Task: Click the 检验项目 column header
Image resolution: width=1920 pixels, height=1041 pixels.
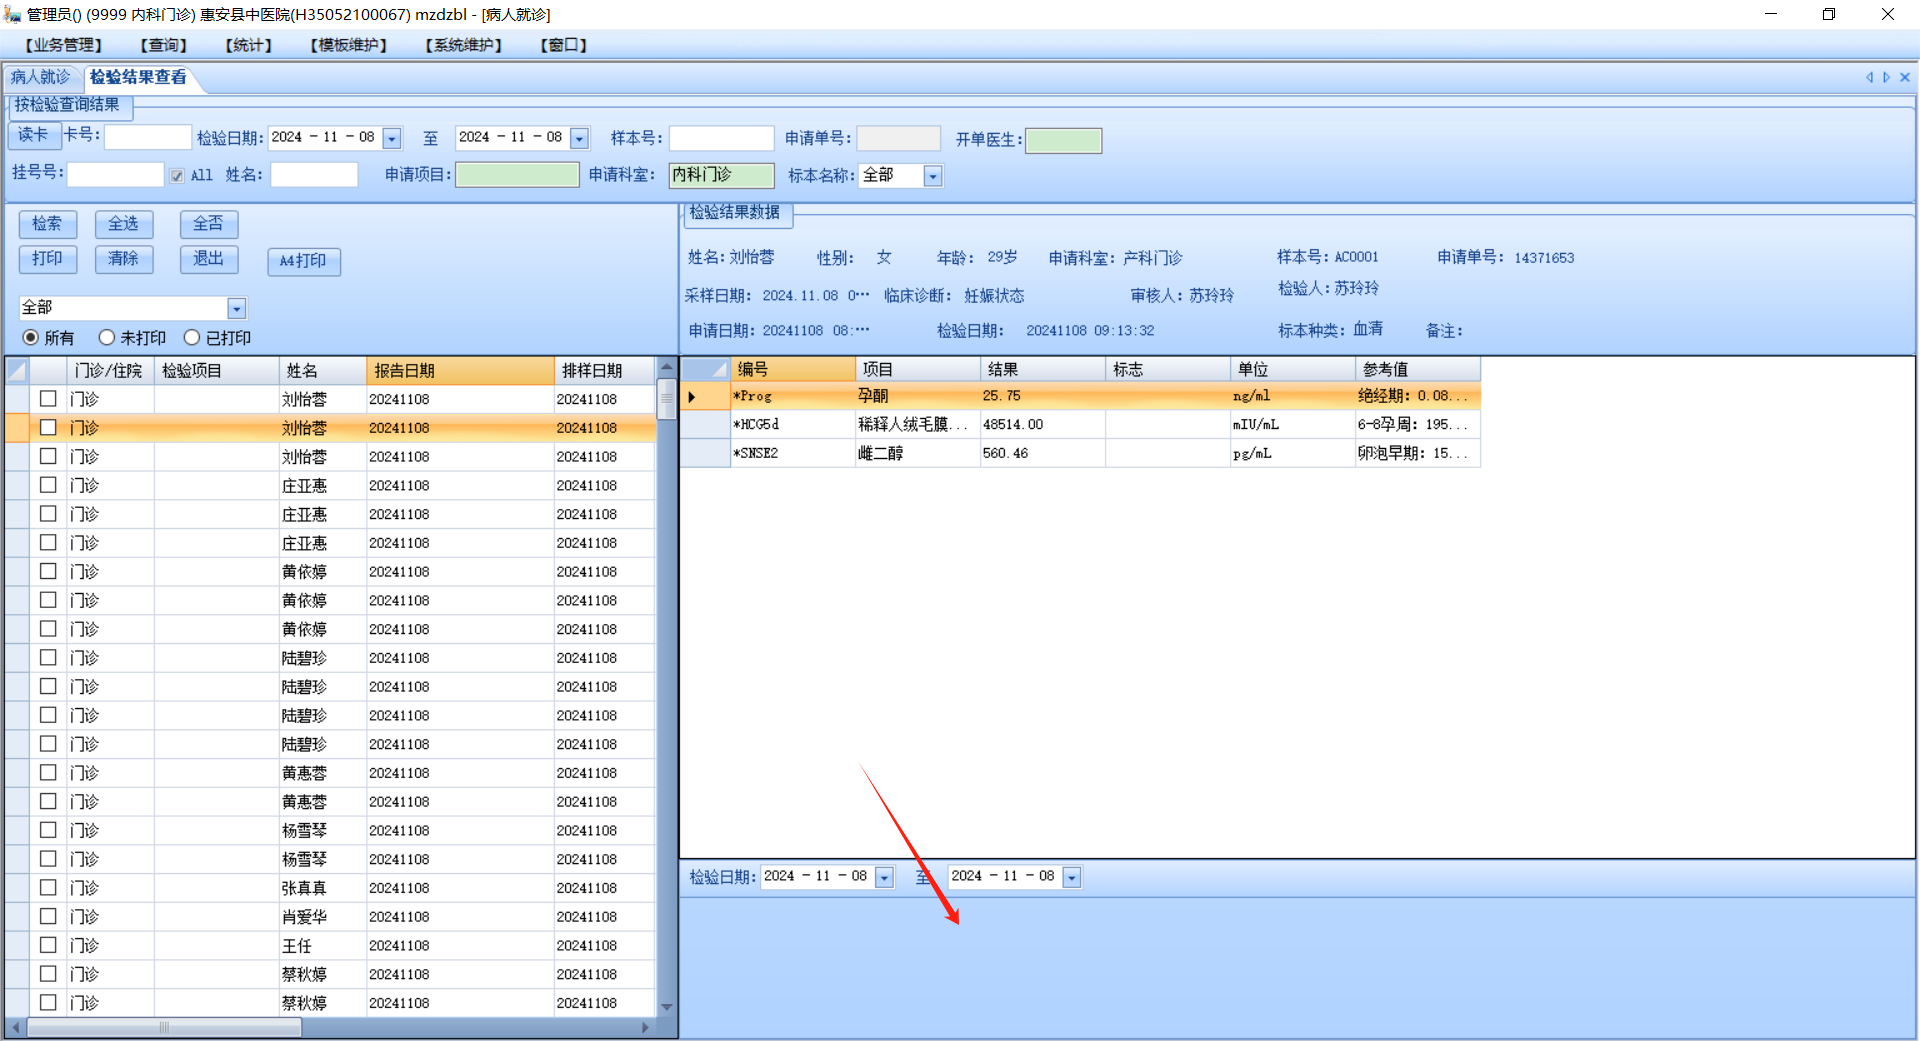Action: click(217, 371)
